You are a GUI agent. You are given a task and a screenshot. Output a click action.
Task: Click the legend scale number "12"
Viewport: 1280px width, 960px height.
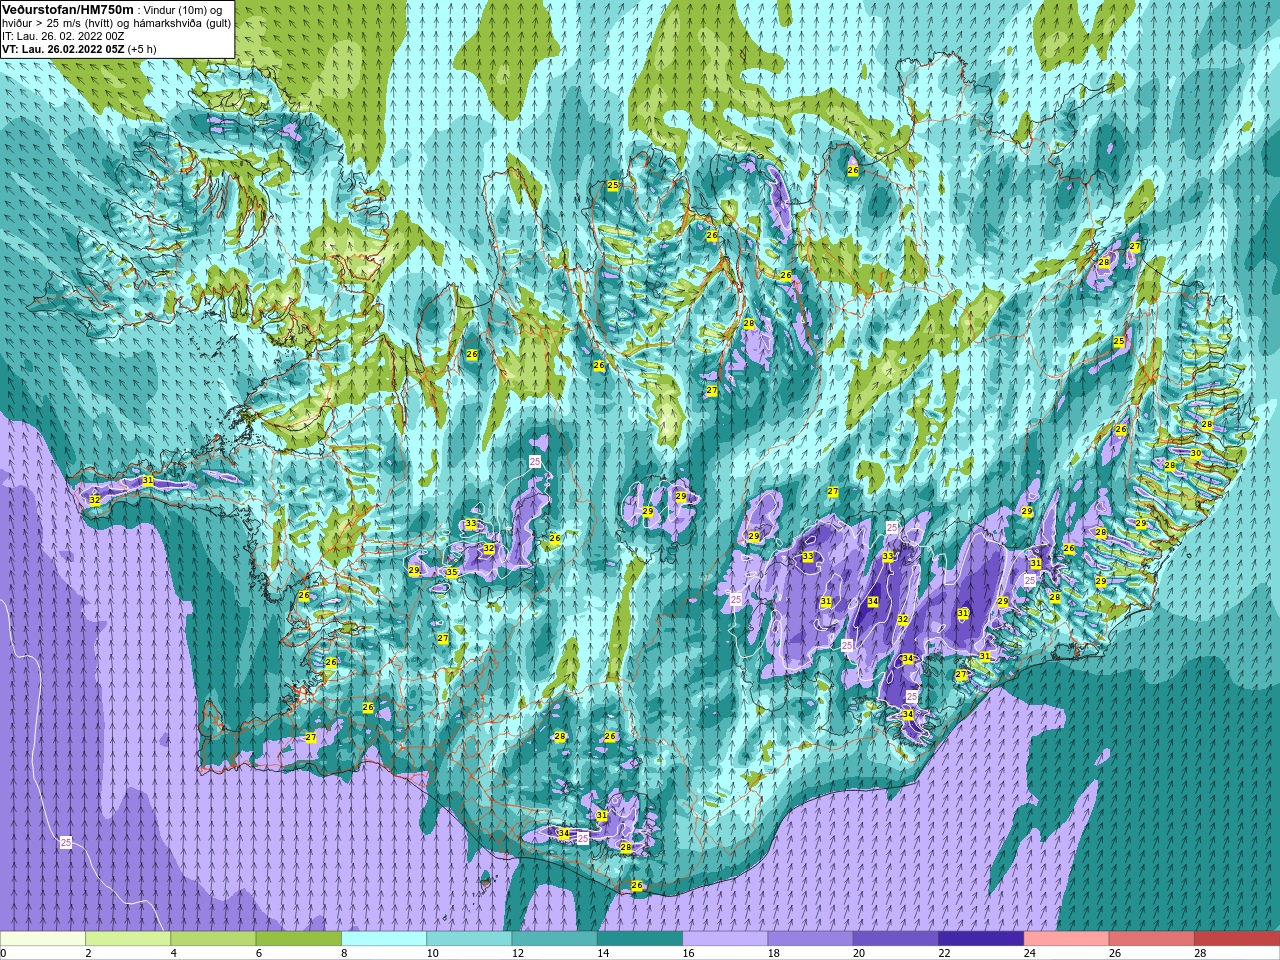(x=517, y=953)
